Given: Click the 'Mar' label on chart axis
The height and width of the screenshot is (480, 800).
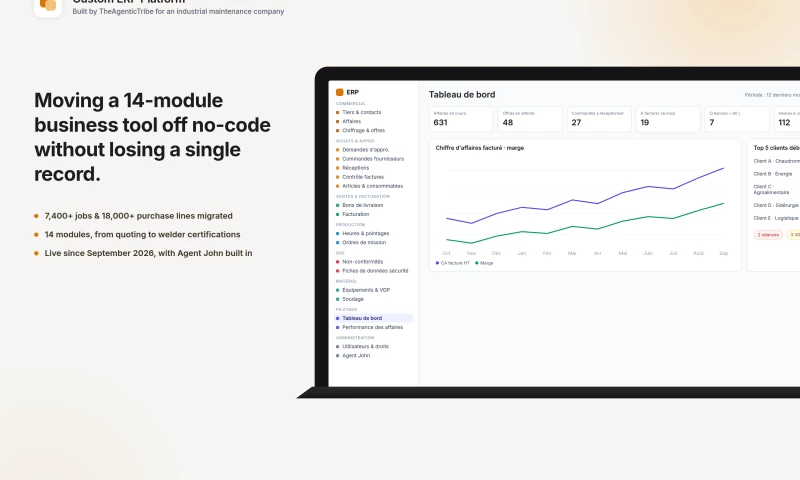Looking at the screenshot, I should [x=572, y=253].
